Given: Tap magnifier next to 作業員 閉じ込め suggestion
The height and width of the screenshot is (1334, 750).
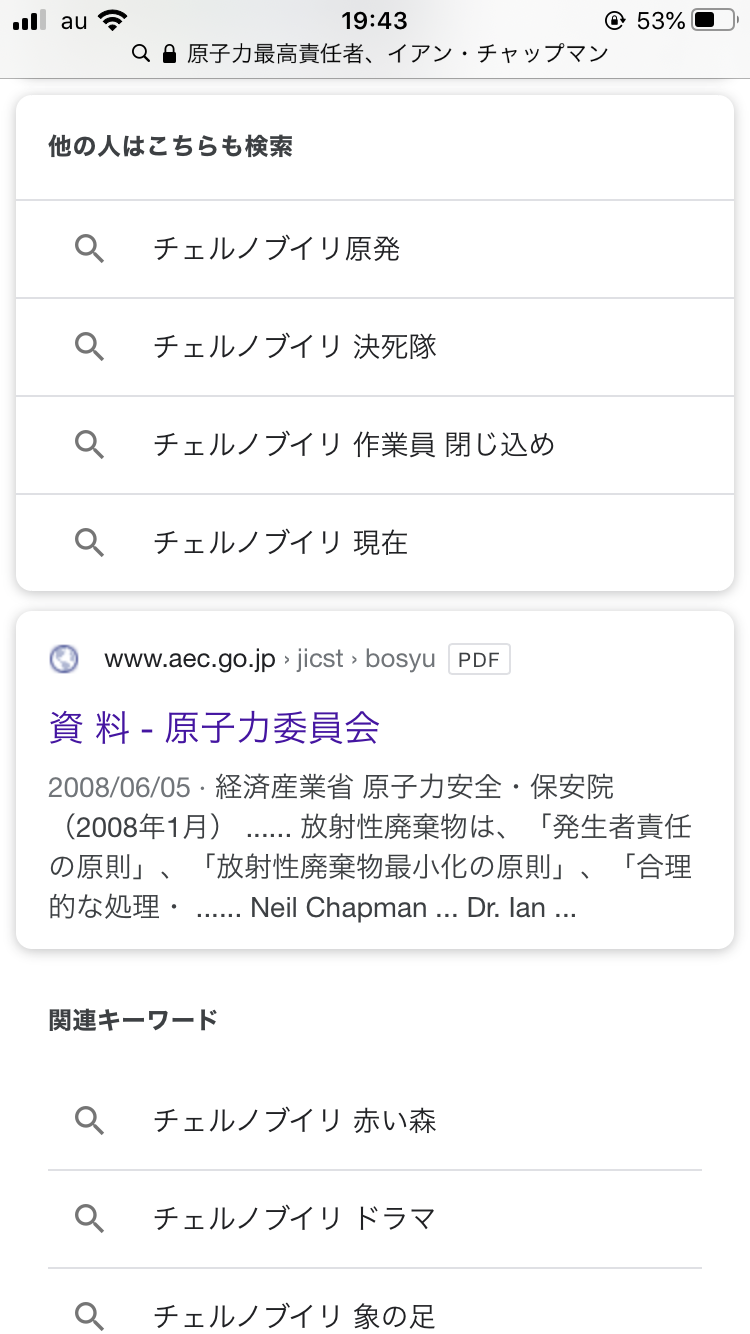Looking at the screenshot, I should coord(90,445).
